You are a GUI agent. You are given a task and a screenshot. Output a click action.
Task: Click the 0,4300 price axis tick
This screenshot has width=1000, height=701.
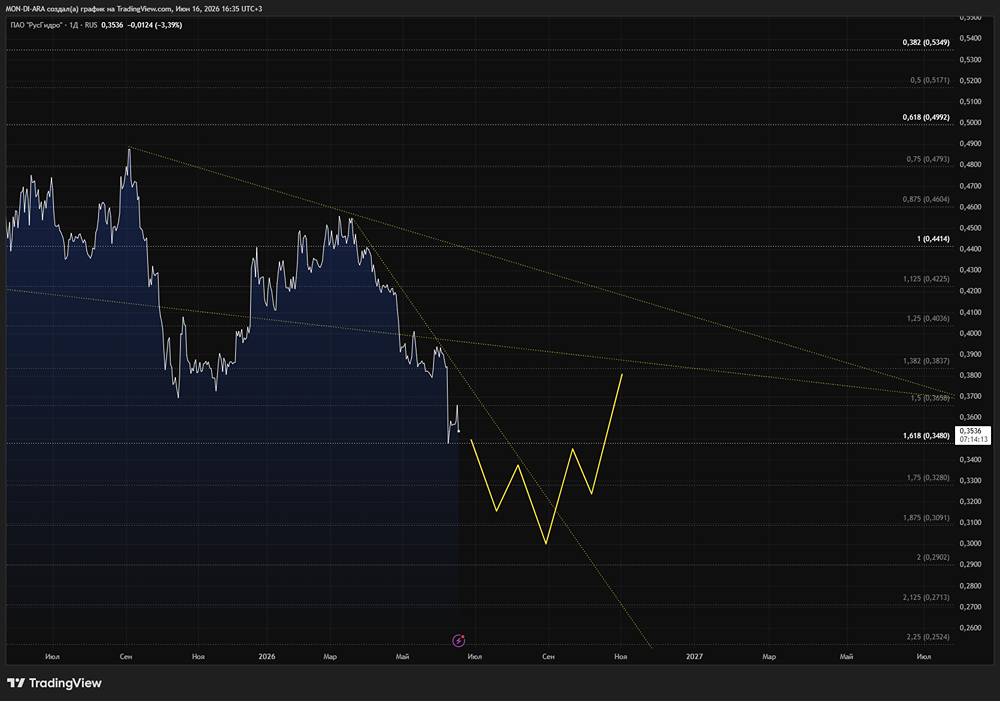click(970, 270)
